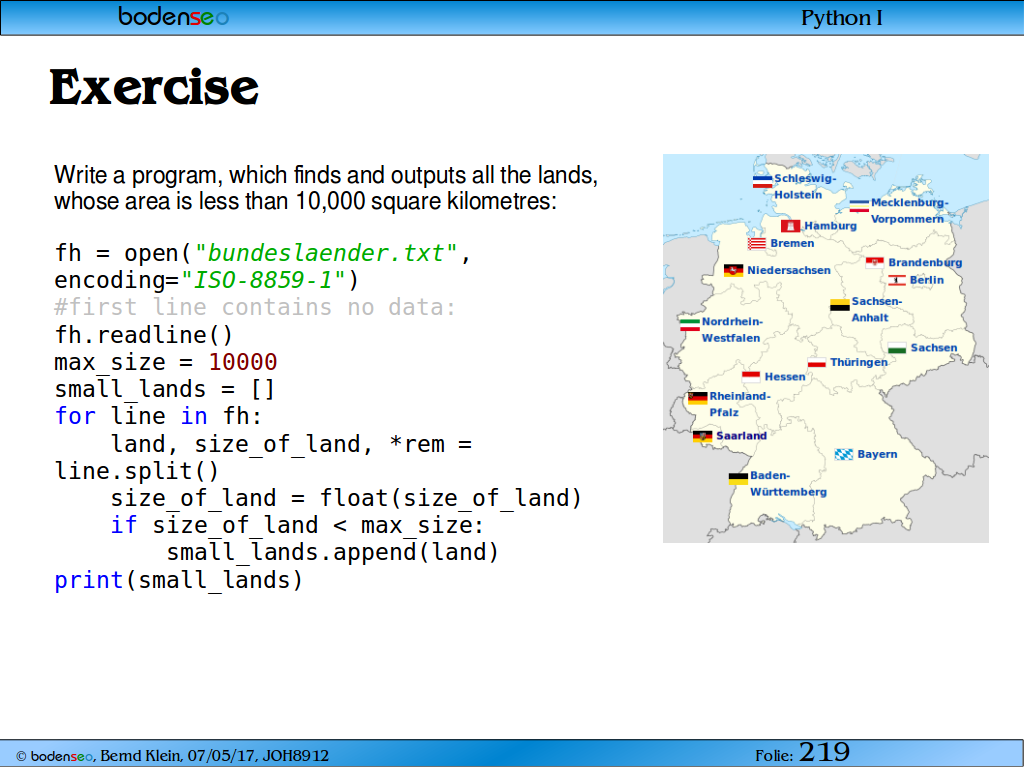Click the Hamburg flag icon

coord(790,226)
